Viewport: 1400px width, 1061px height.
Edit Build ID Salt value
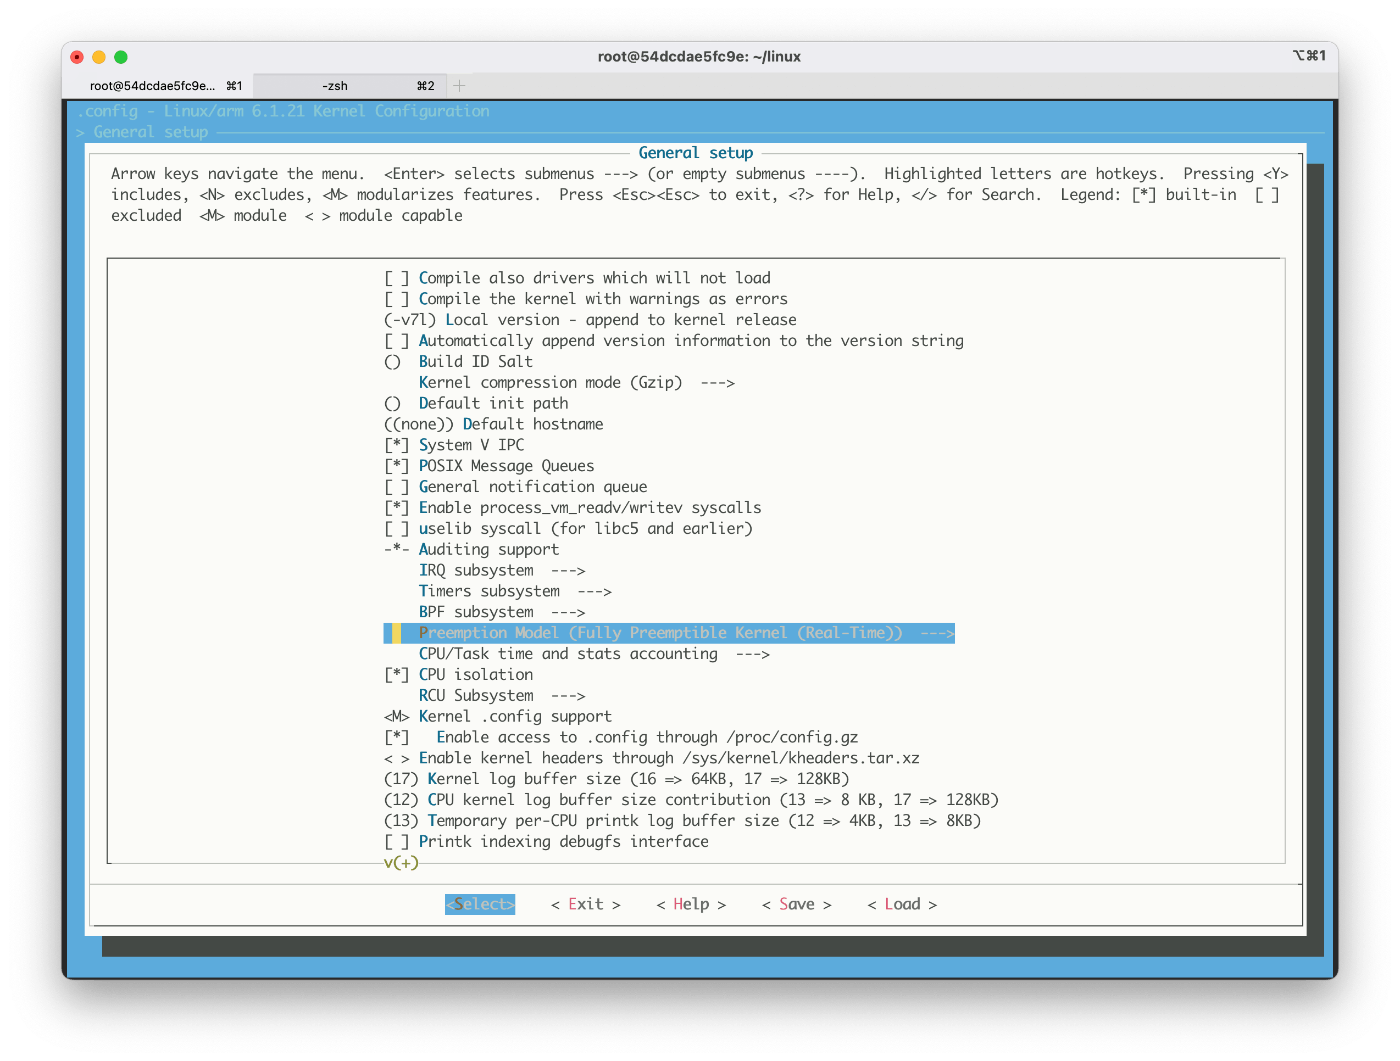[x=458, y=362]
